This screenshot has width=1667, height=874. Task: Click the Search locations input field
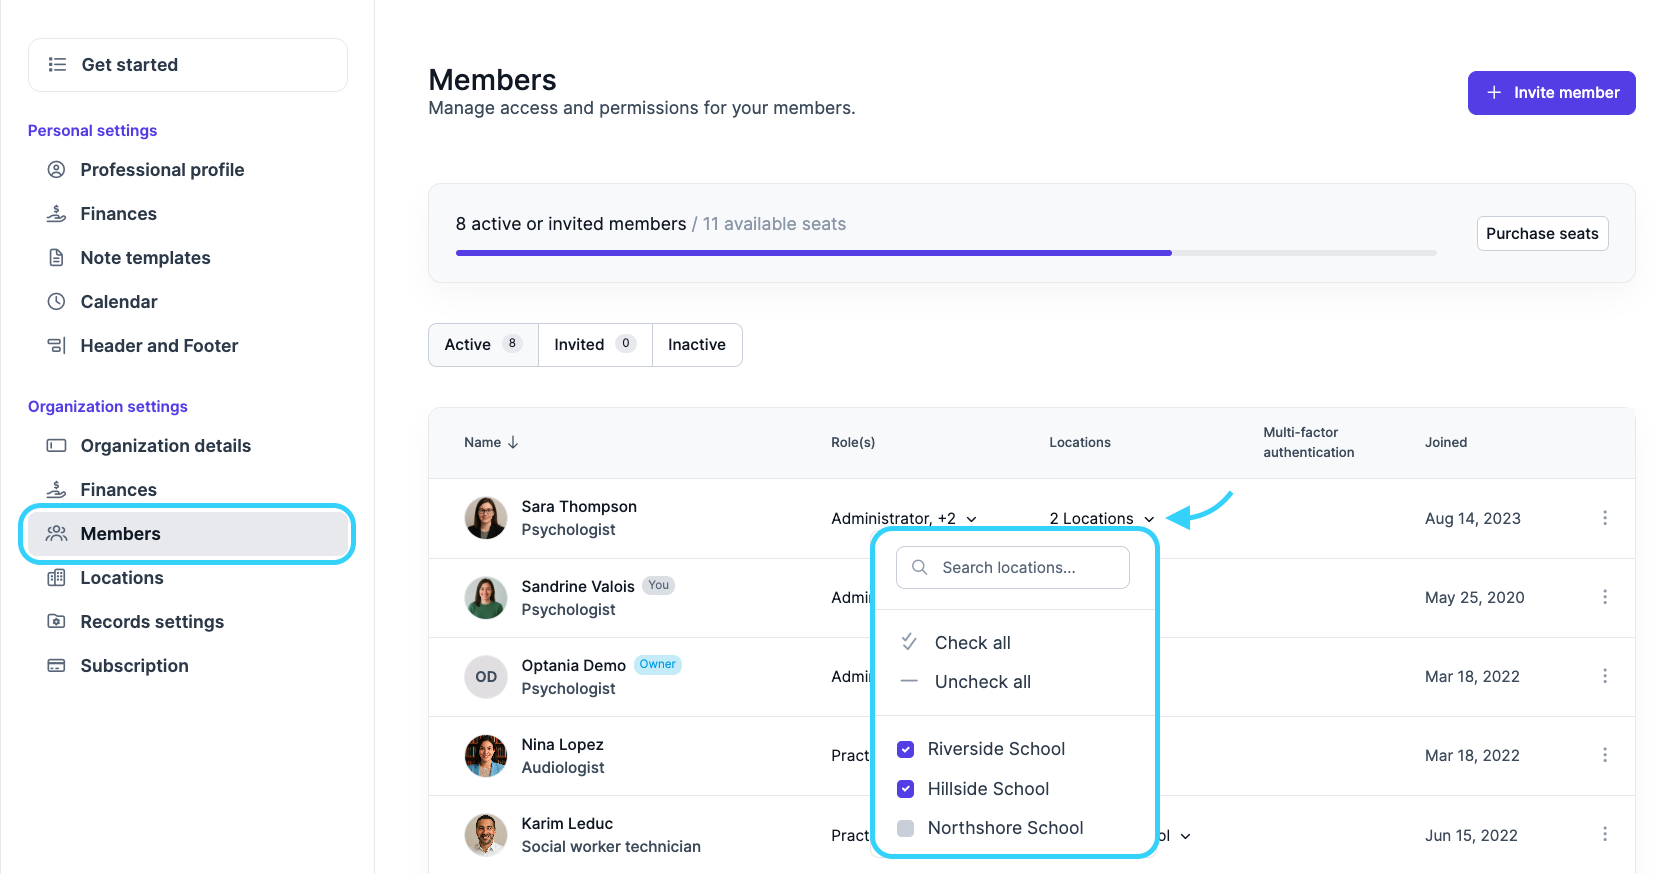coord(1013,568)
